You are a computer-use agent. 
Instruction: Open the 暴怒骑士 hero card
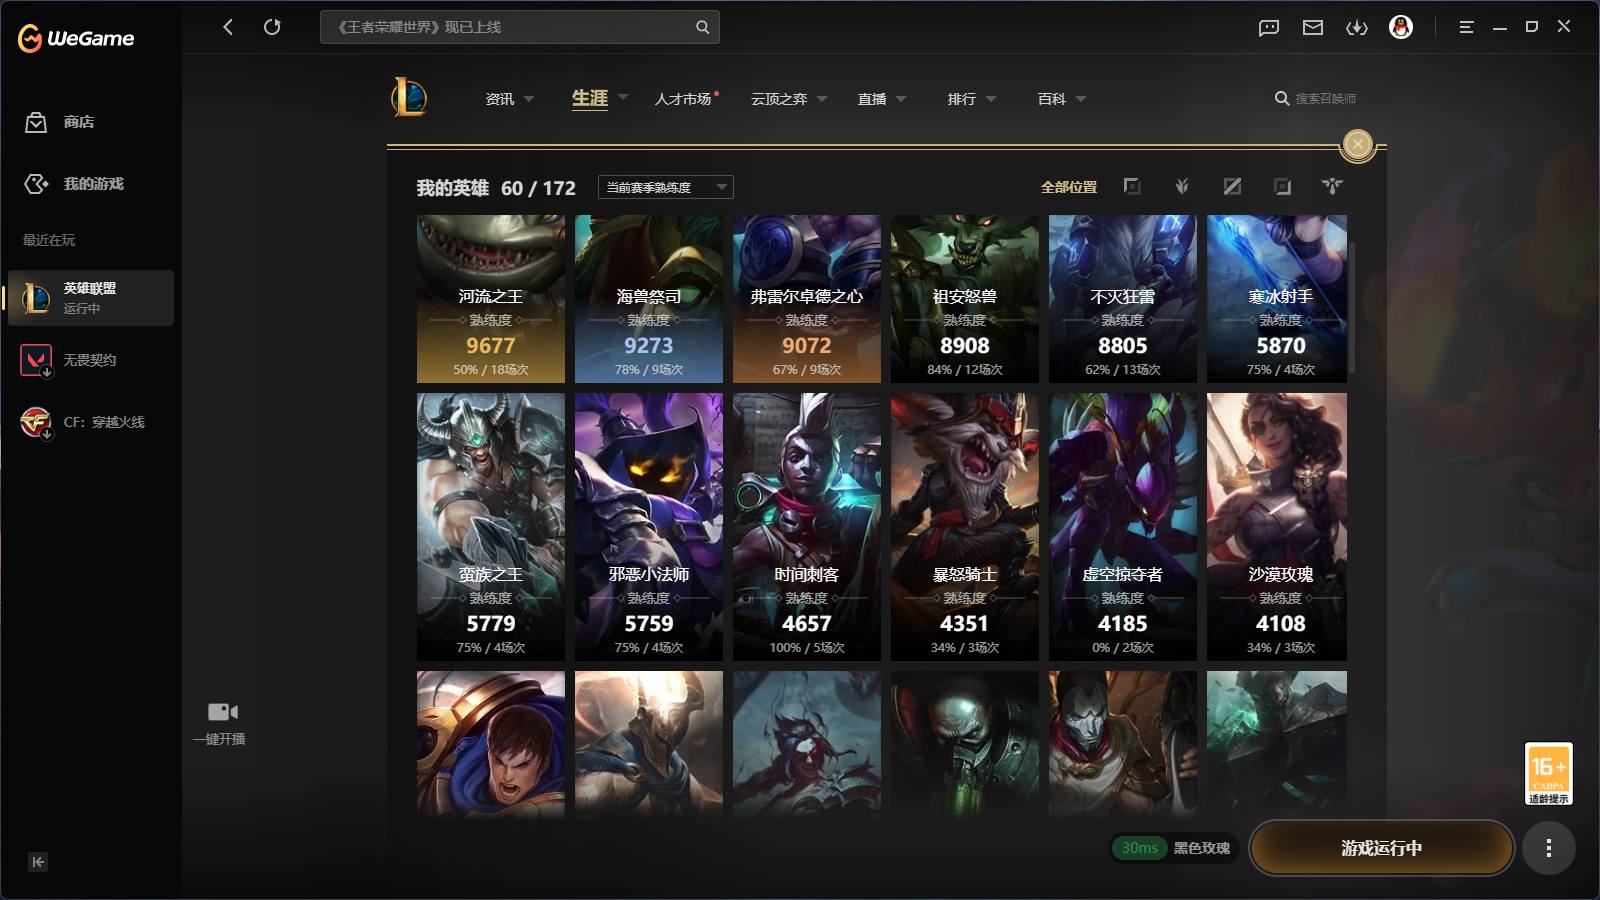[965, 527]
